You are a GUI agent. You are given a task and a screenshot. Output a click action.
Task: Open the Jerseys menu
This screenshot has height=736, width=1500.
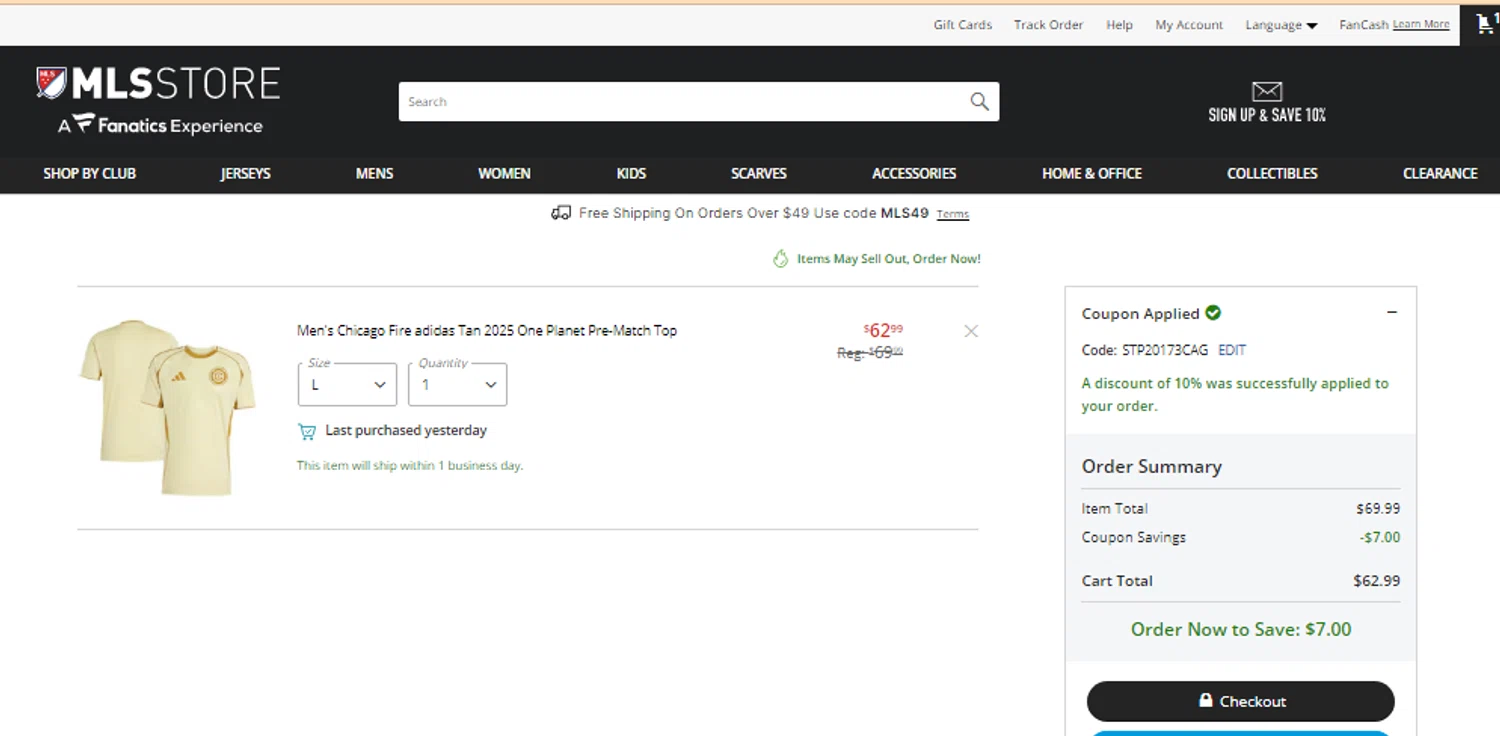point(246,173)
